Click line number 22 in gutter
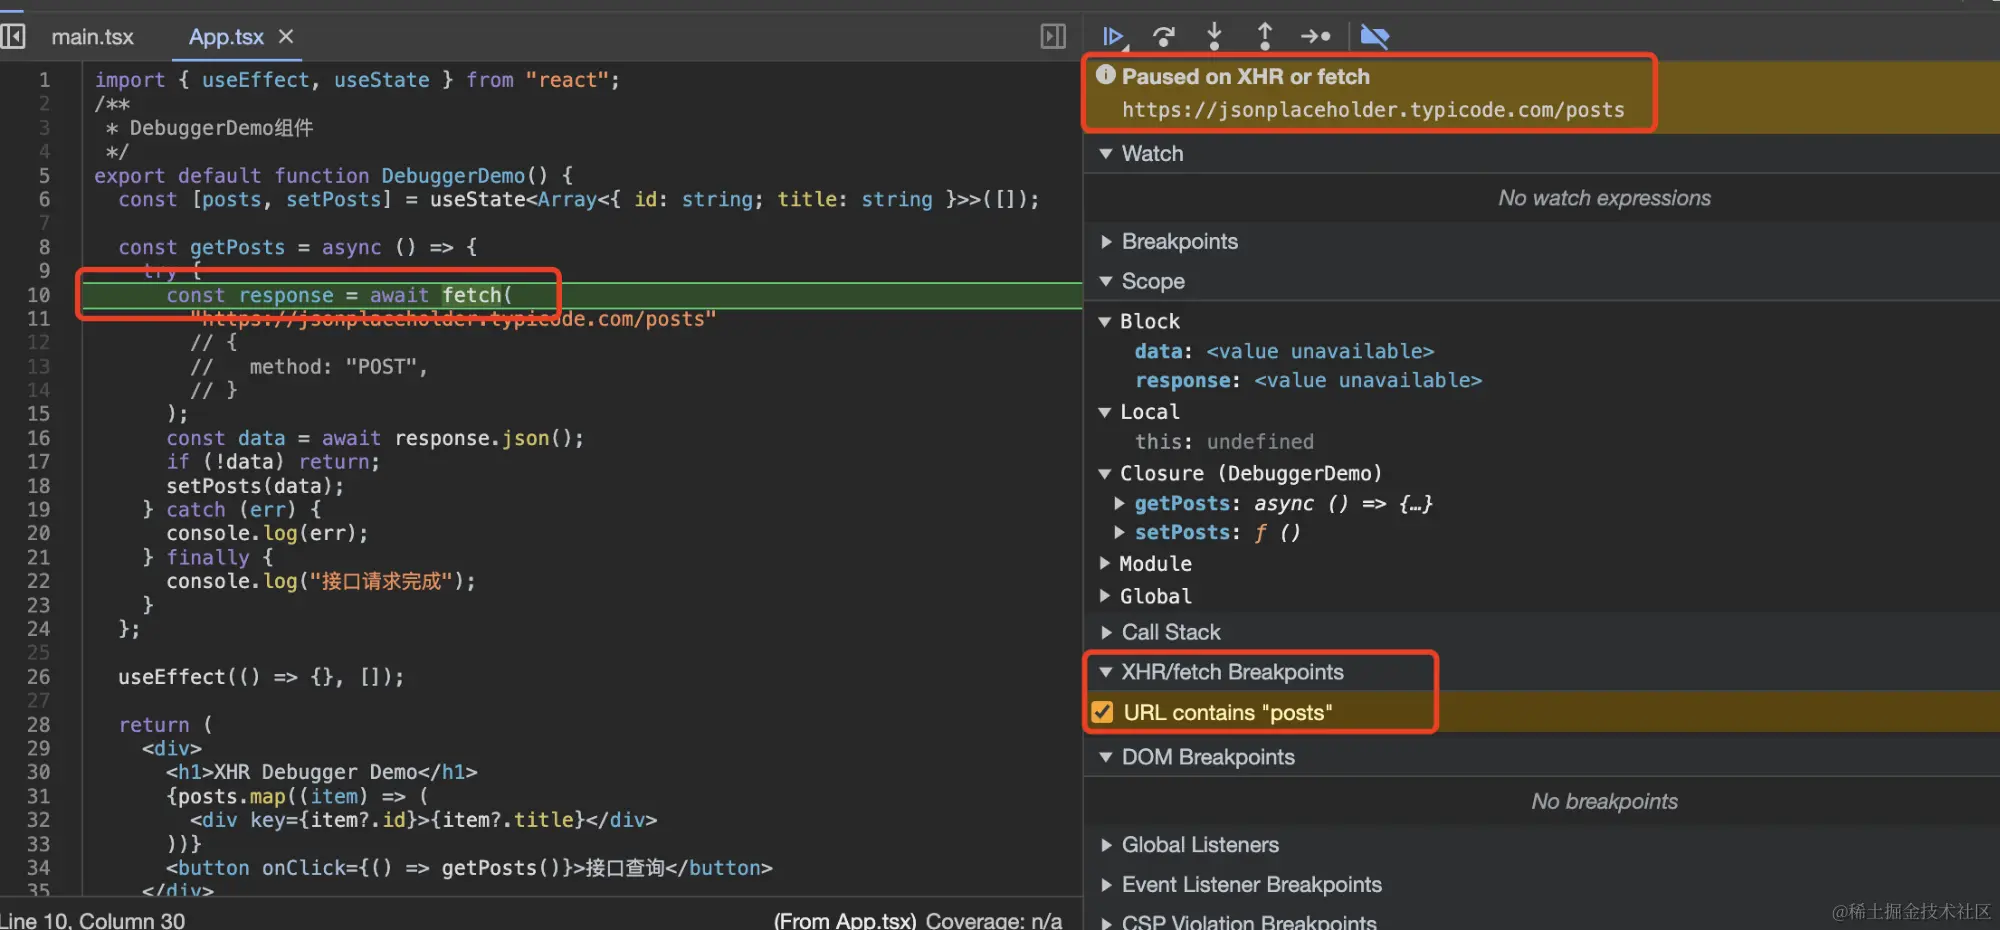2000x930 pixels. tap(38, 581)
